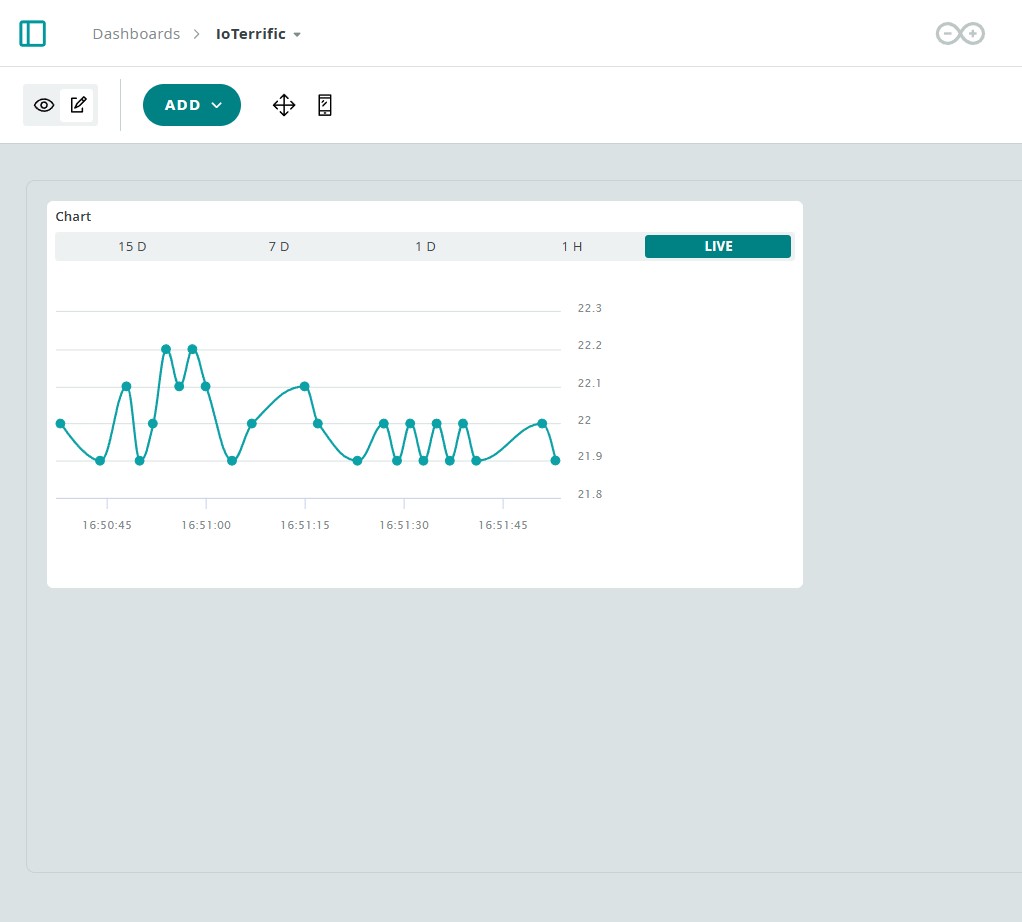Switch to view mode eye icon
The image size is (1022, 922).
pos(44,105)
